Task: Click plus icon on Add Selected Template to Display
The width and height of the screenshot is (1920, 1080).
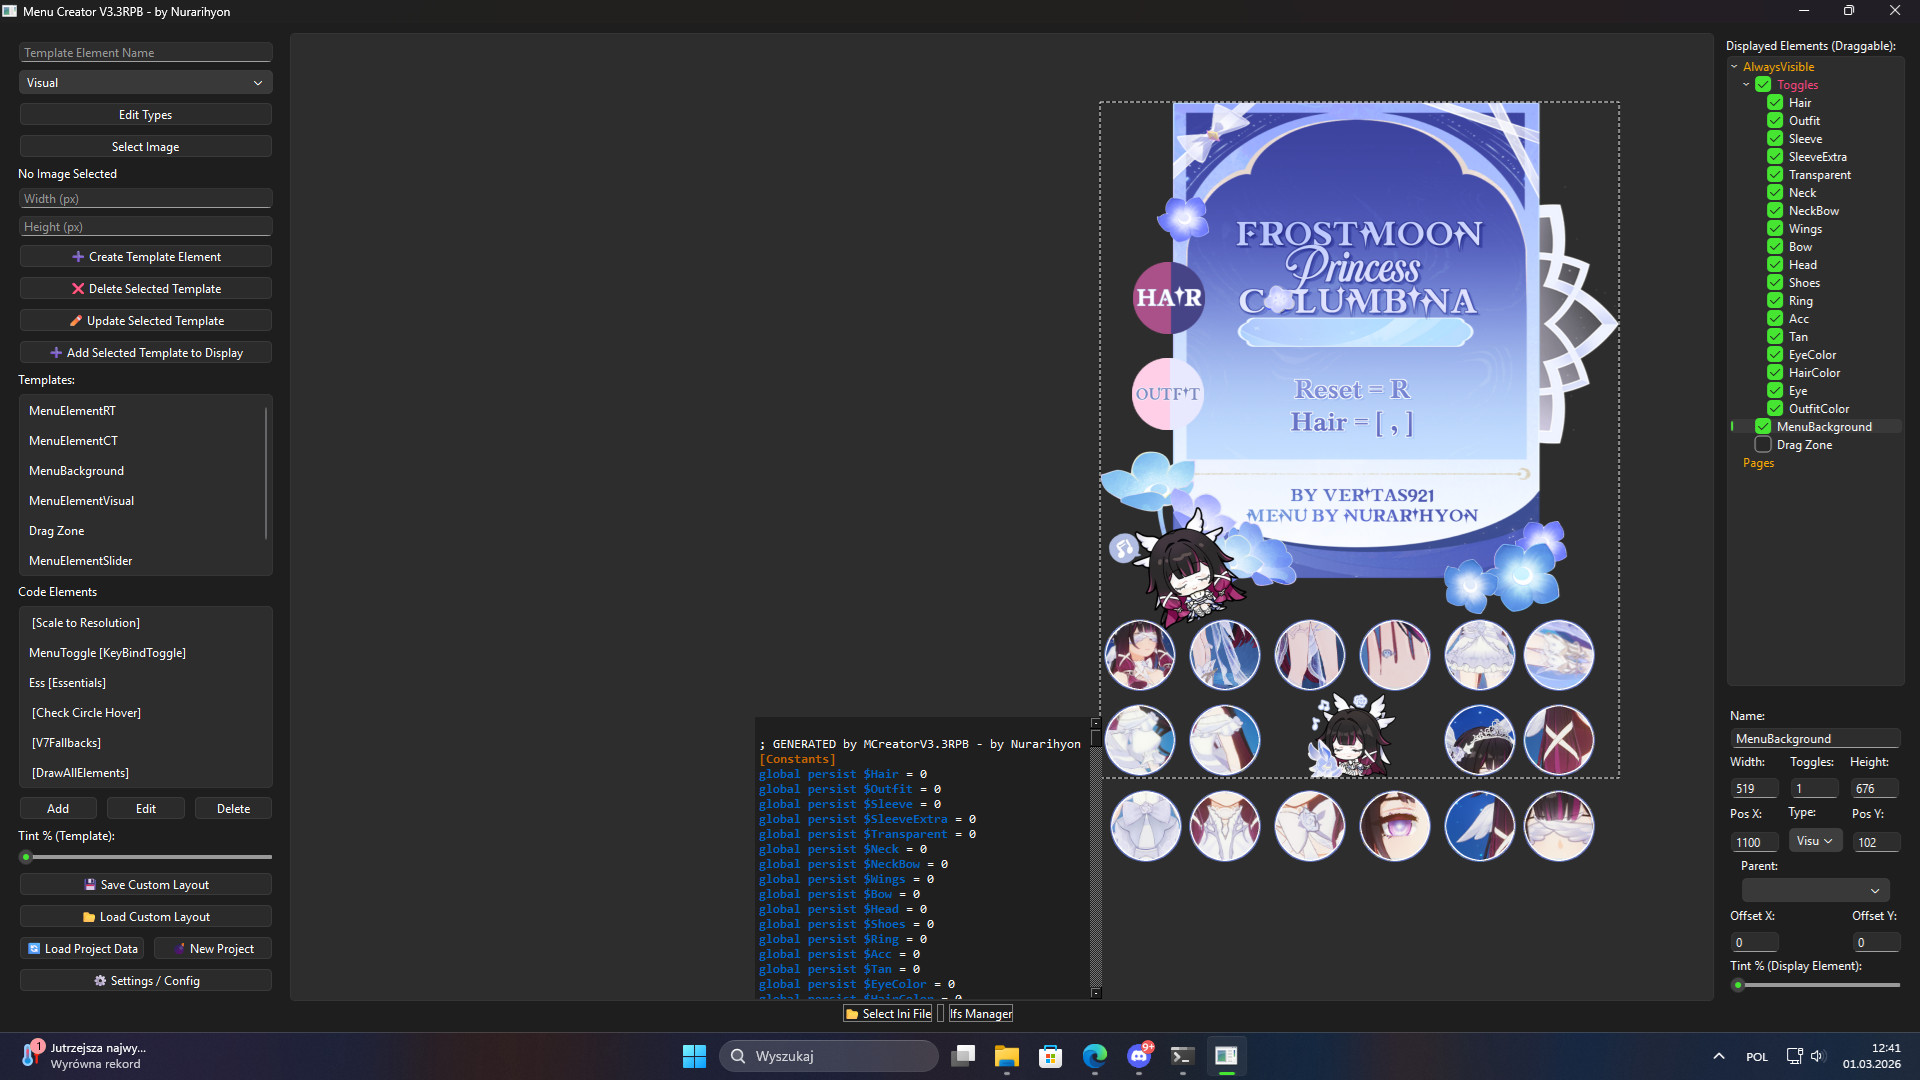Action: click(56, 353)
